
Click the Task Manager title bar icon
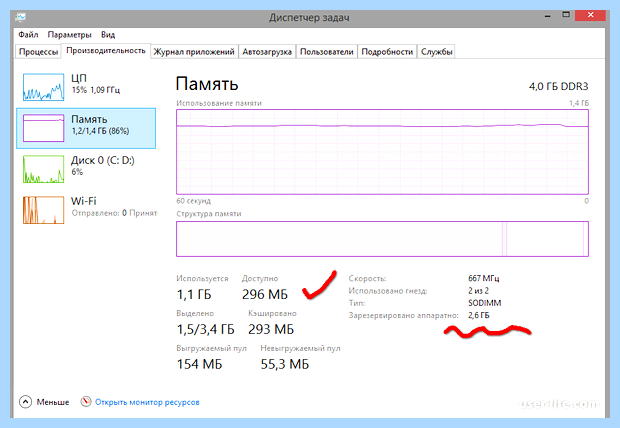pyautogui.click(x=21, y=17)
